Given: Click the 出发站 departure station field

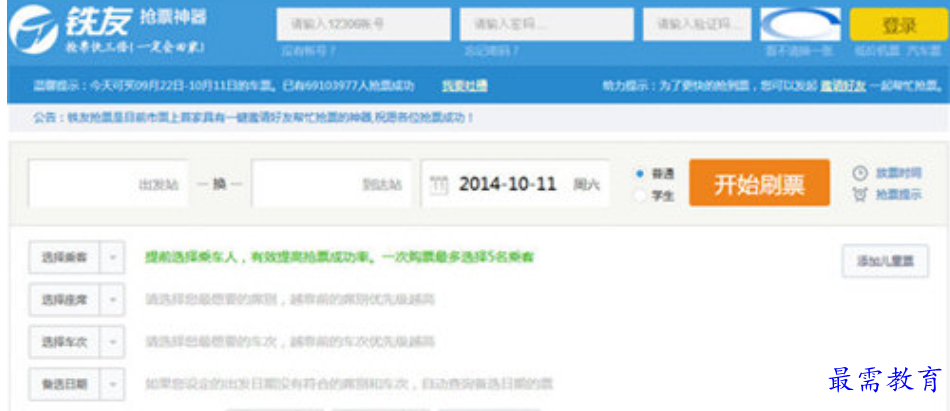Looking at the screenshot, I should click(x=108, y=184).
